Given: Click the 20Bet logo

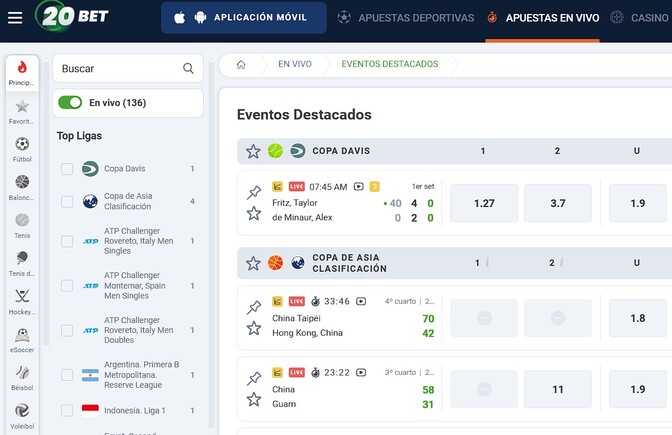Looking at the screenshot, I should (x=72, y=16).
